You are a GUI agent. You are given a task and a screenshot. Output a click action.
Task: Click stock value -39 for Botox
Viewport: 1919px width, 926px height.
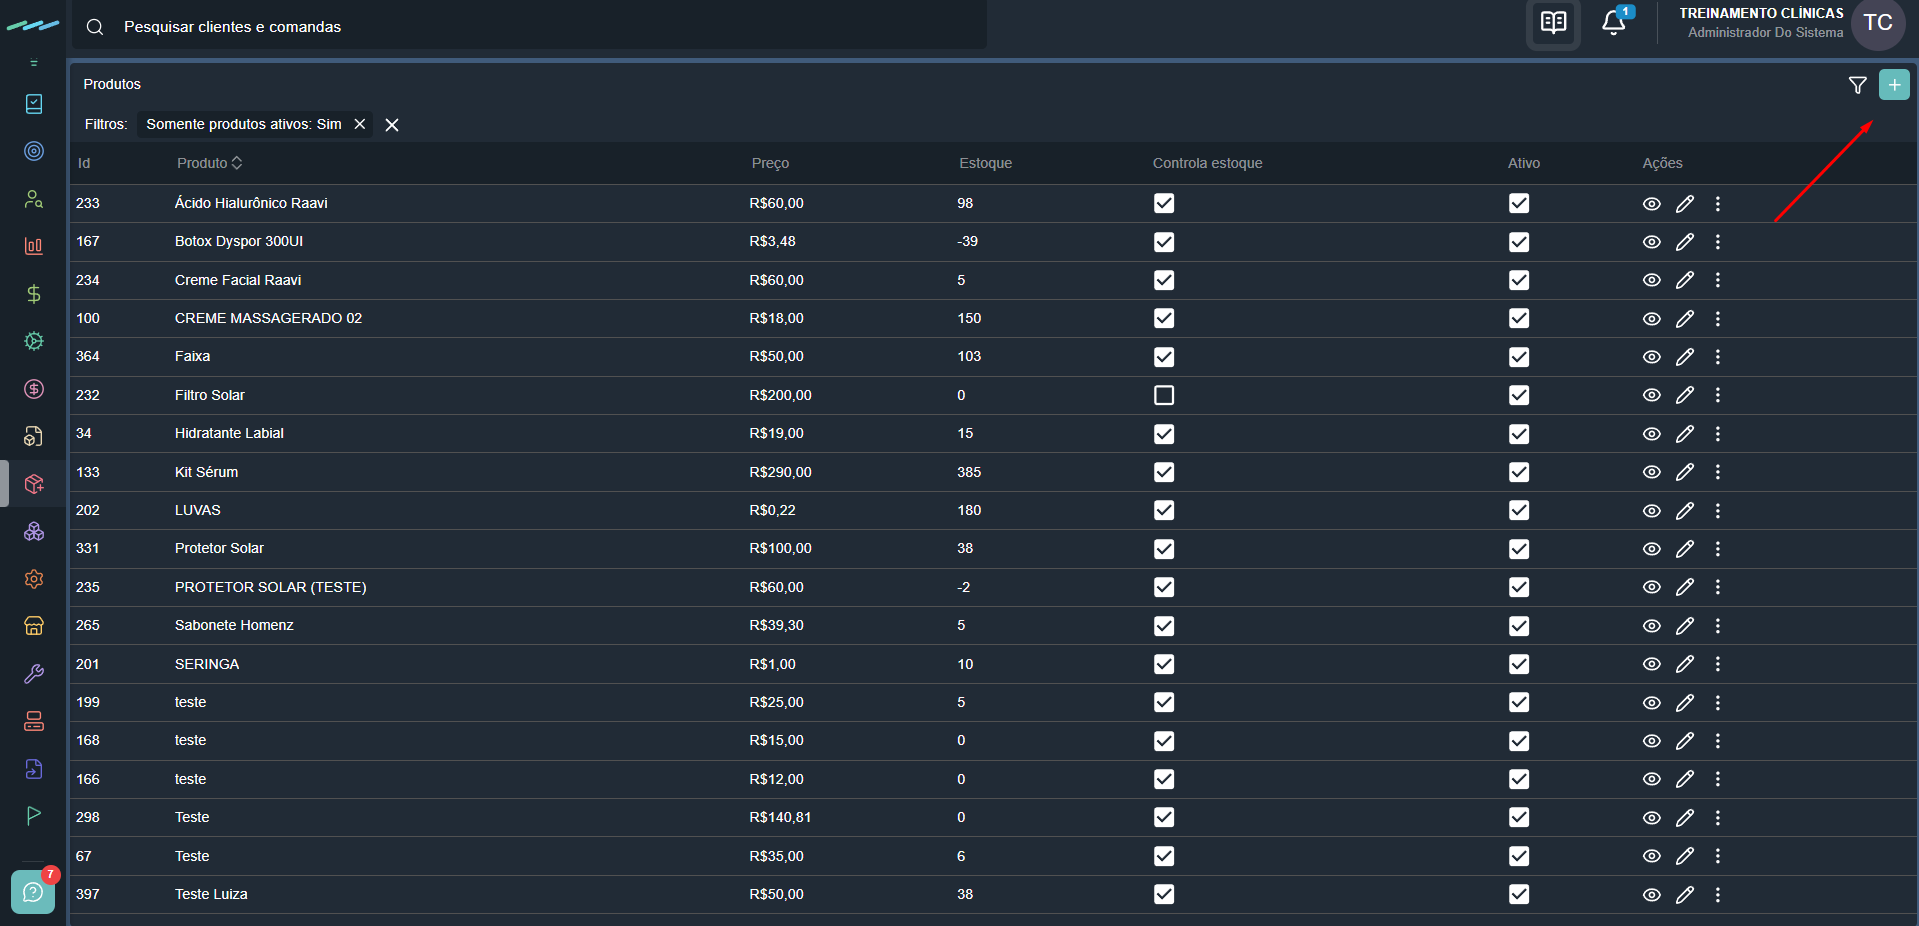pyautogui.click(x=967, y=241)
